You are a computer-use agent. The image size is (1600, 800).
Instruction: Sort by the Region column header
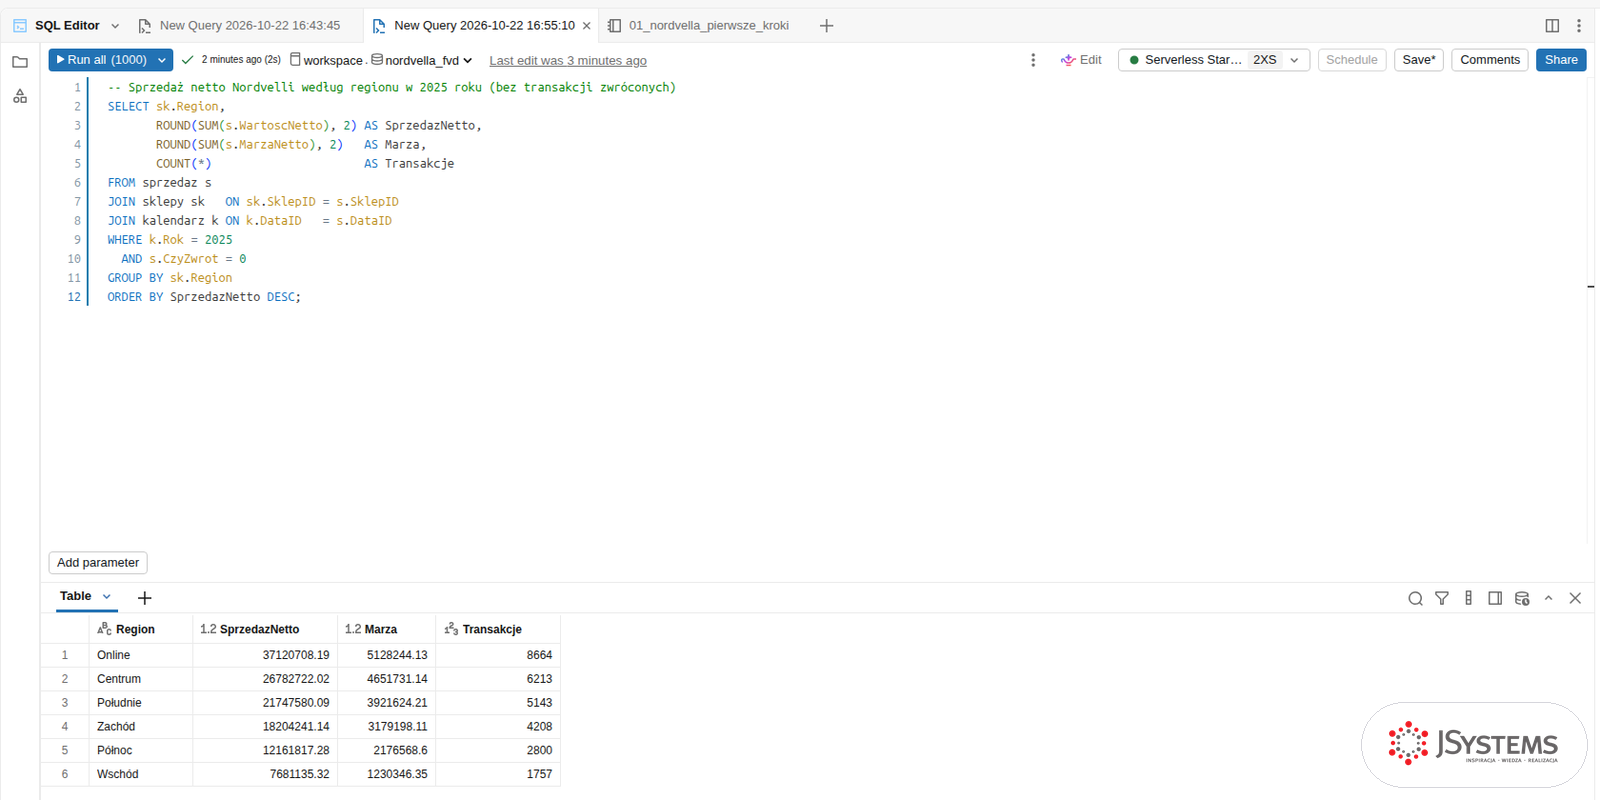point(140,629)
